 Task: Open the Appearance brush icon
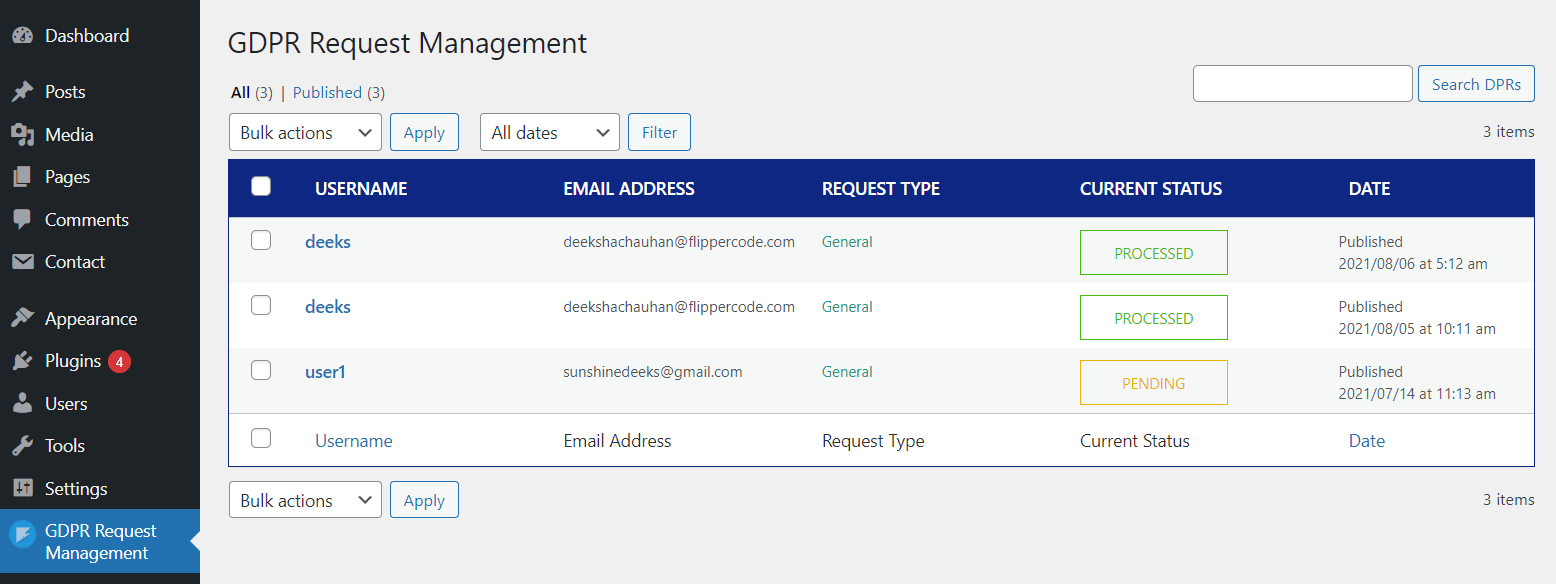tap(25, 318)
